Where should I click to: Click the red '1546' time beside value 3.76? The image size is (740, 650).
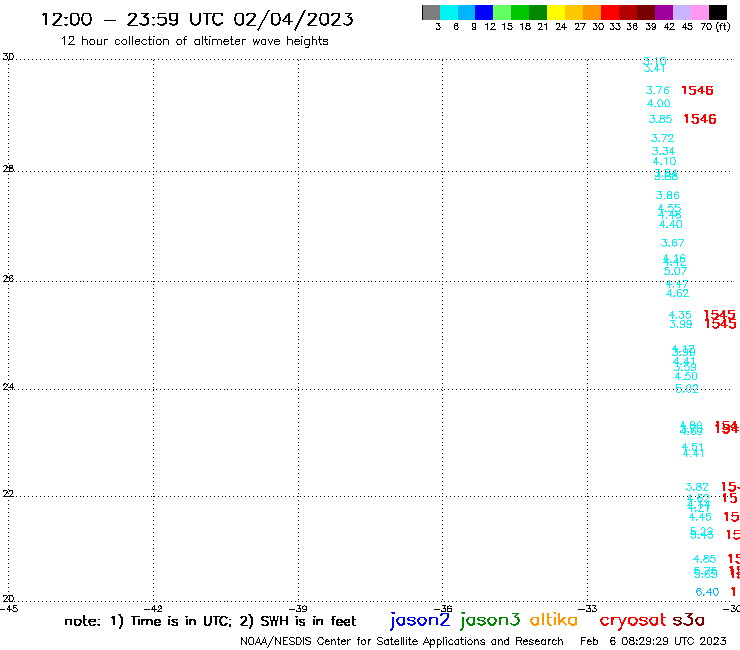coord(697,90)
